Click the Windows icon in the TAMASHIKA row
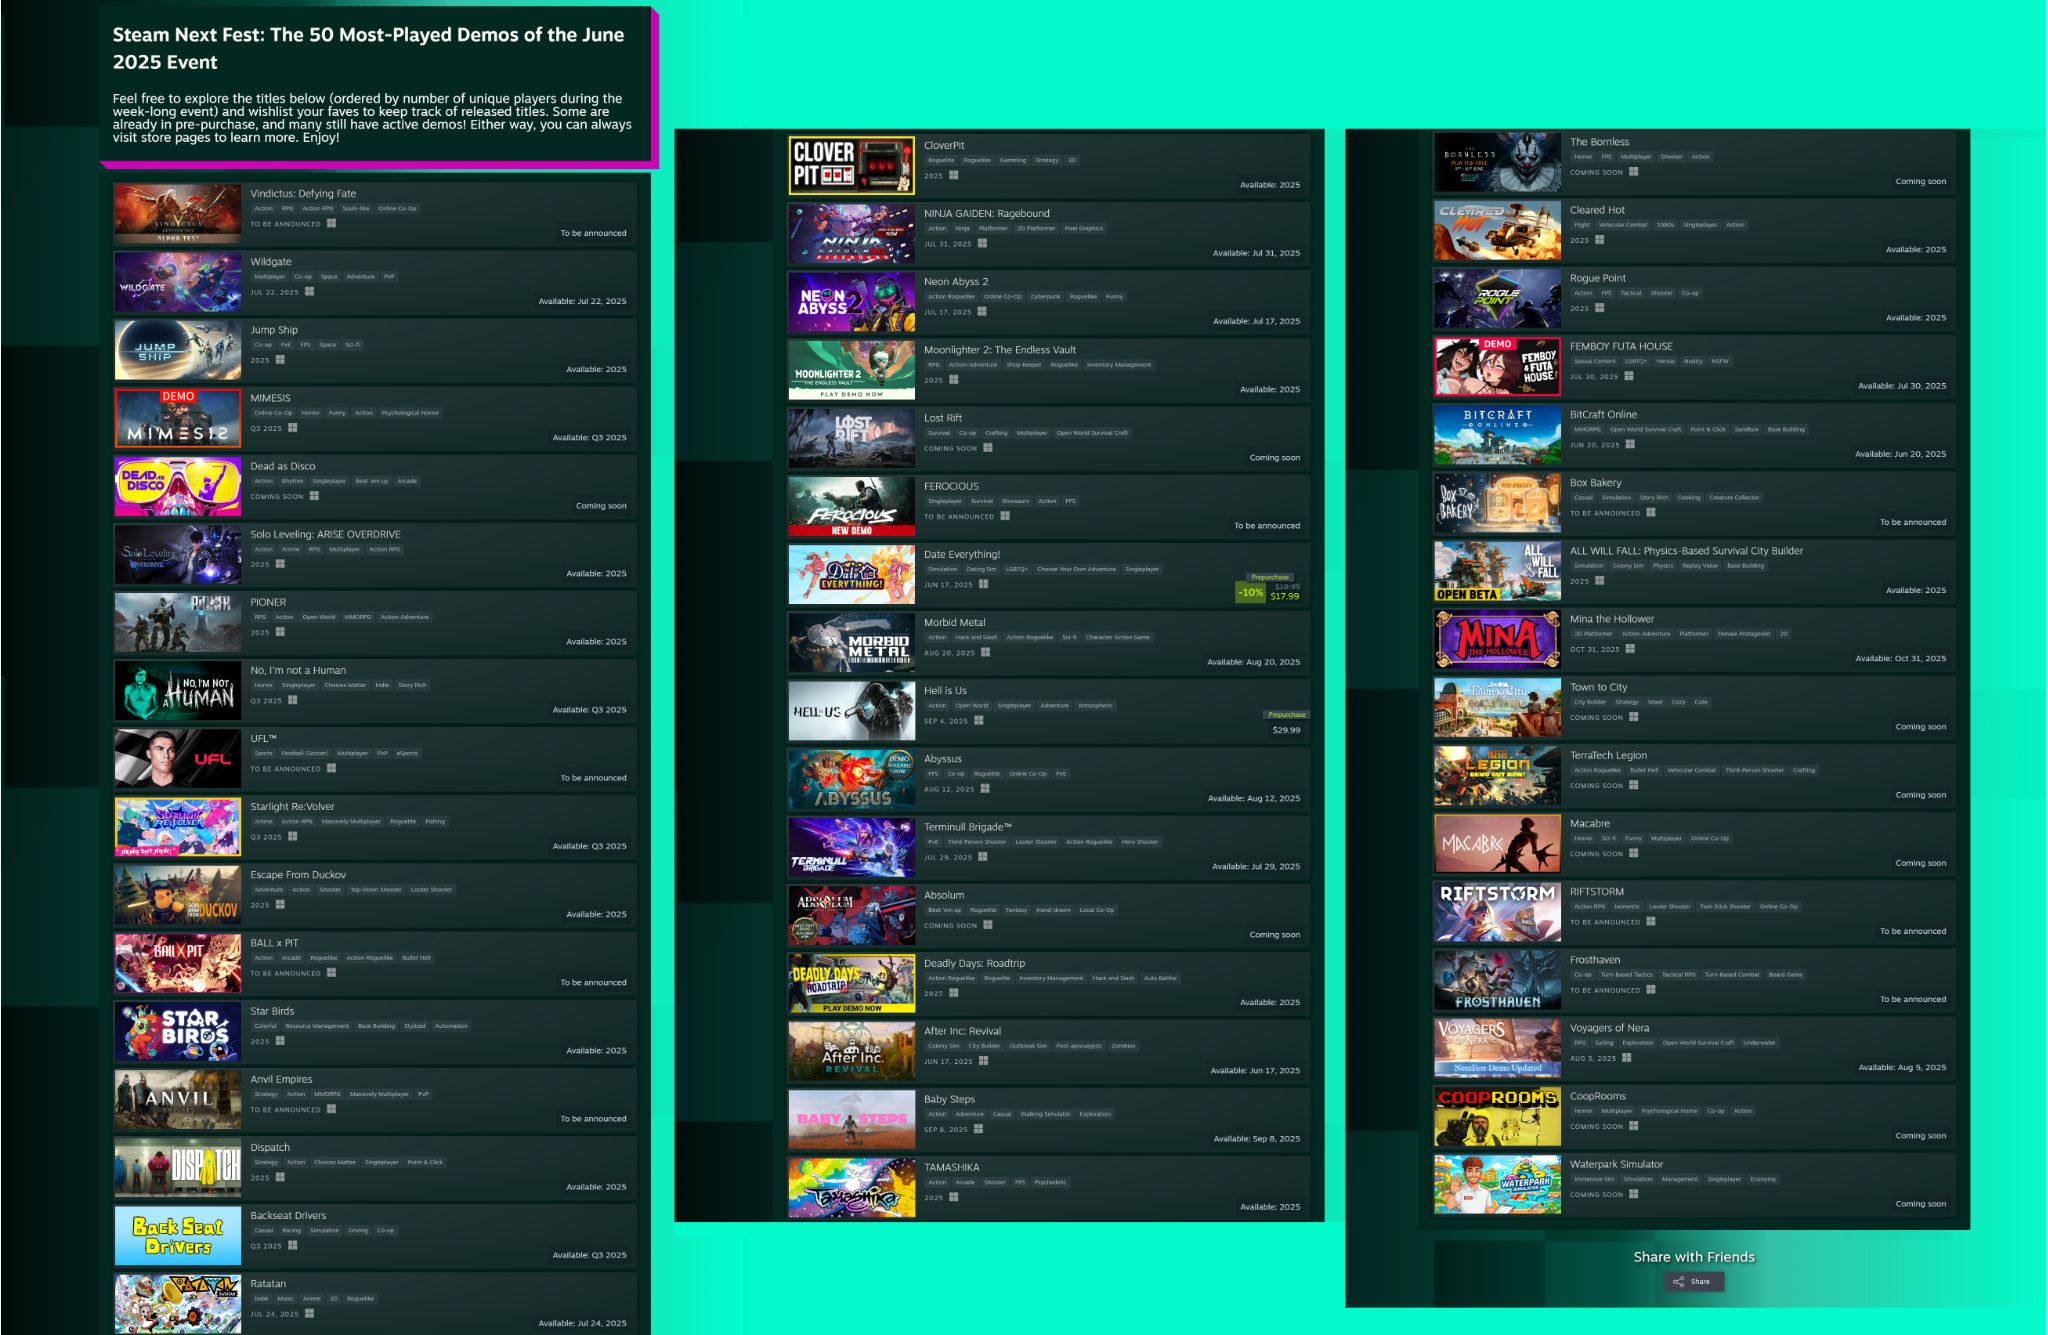Viewport: 2048px width, 1335px height. (954, 1197)
